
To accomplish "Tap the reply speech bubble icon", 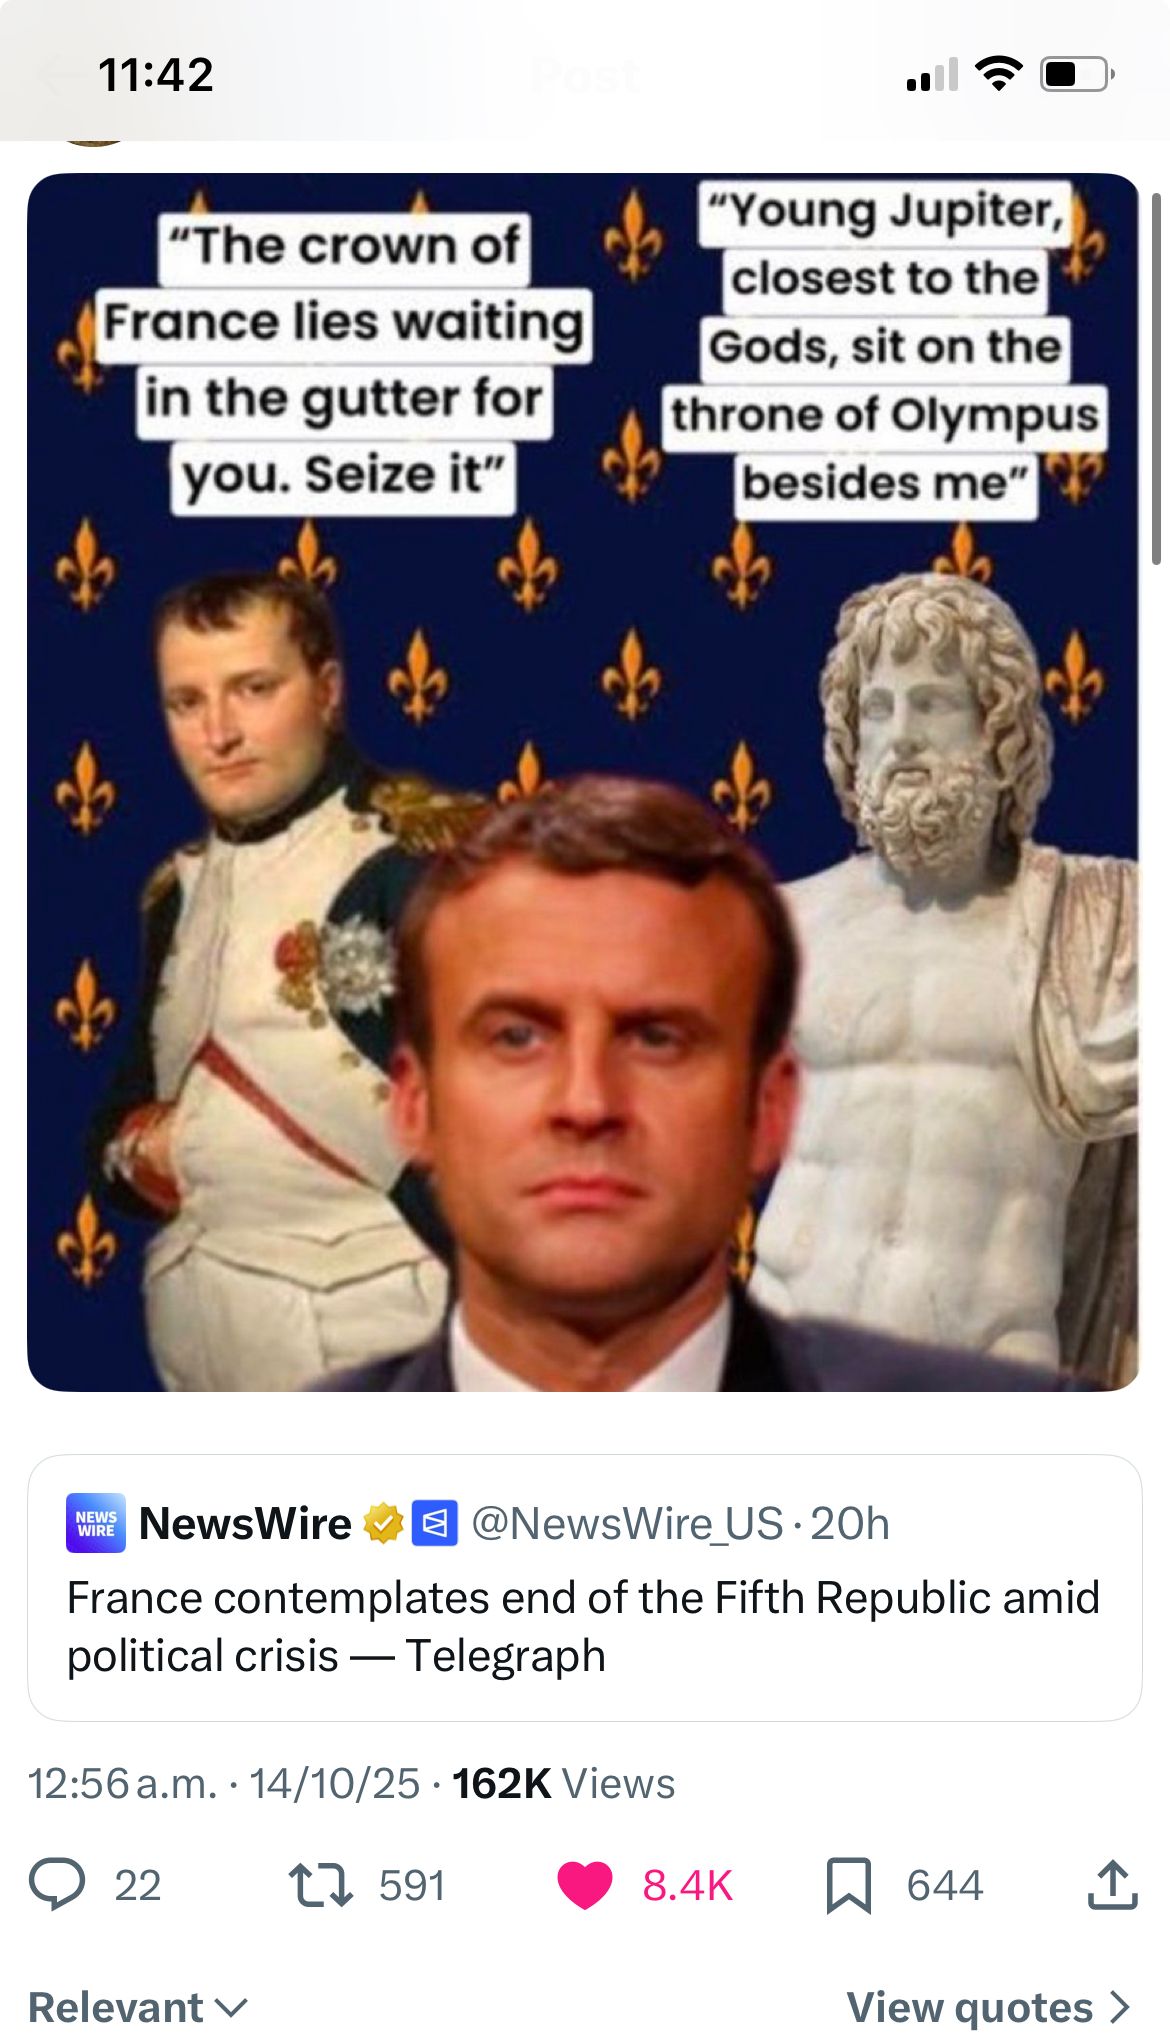I will click(x=57, y=1885).
